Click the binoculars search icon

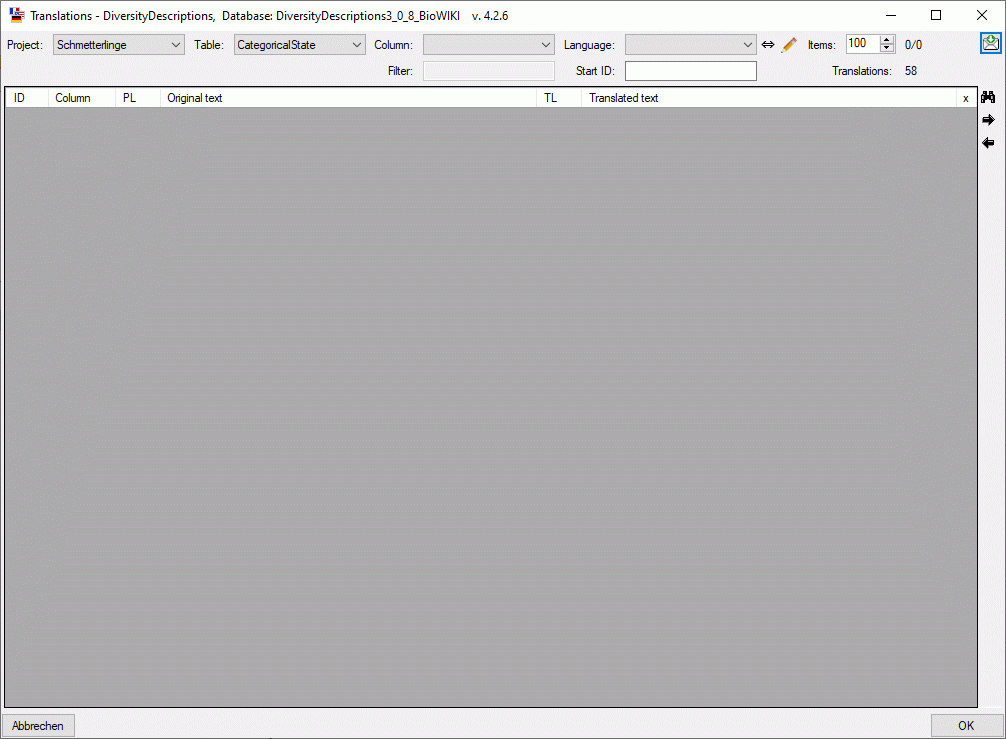point(988,98)
